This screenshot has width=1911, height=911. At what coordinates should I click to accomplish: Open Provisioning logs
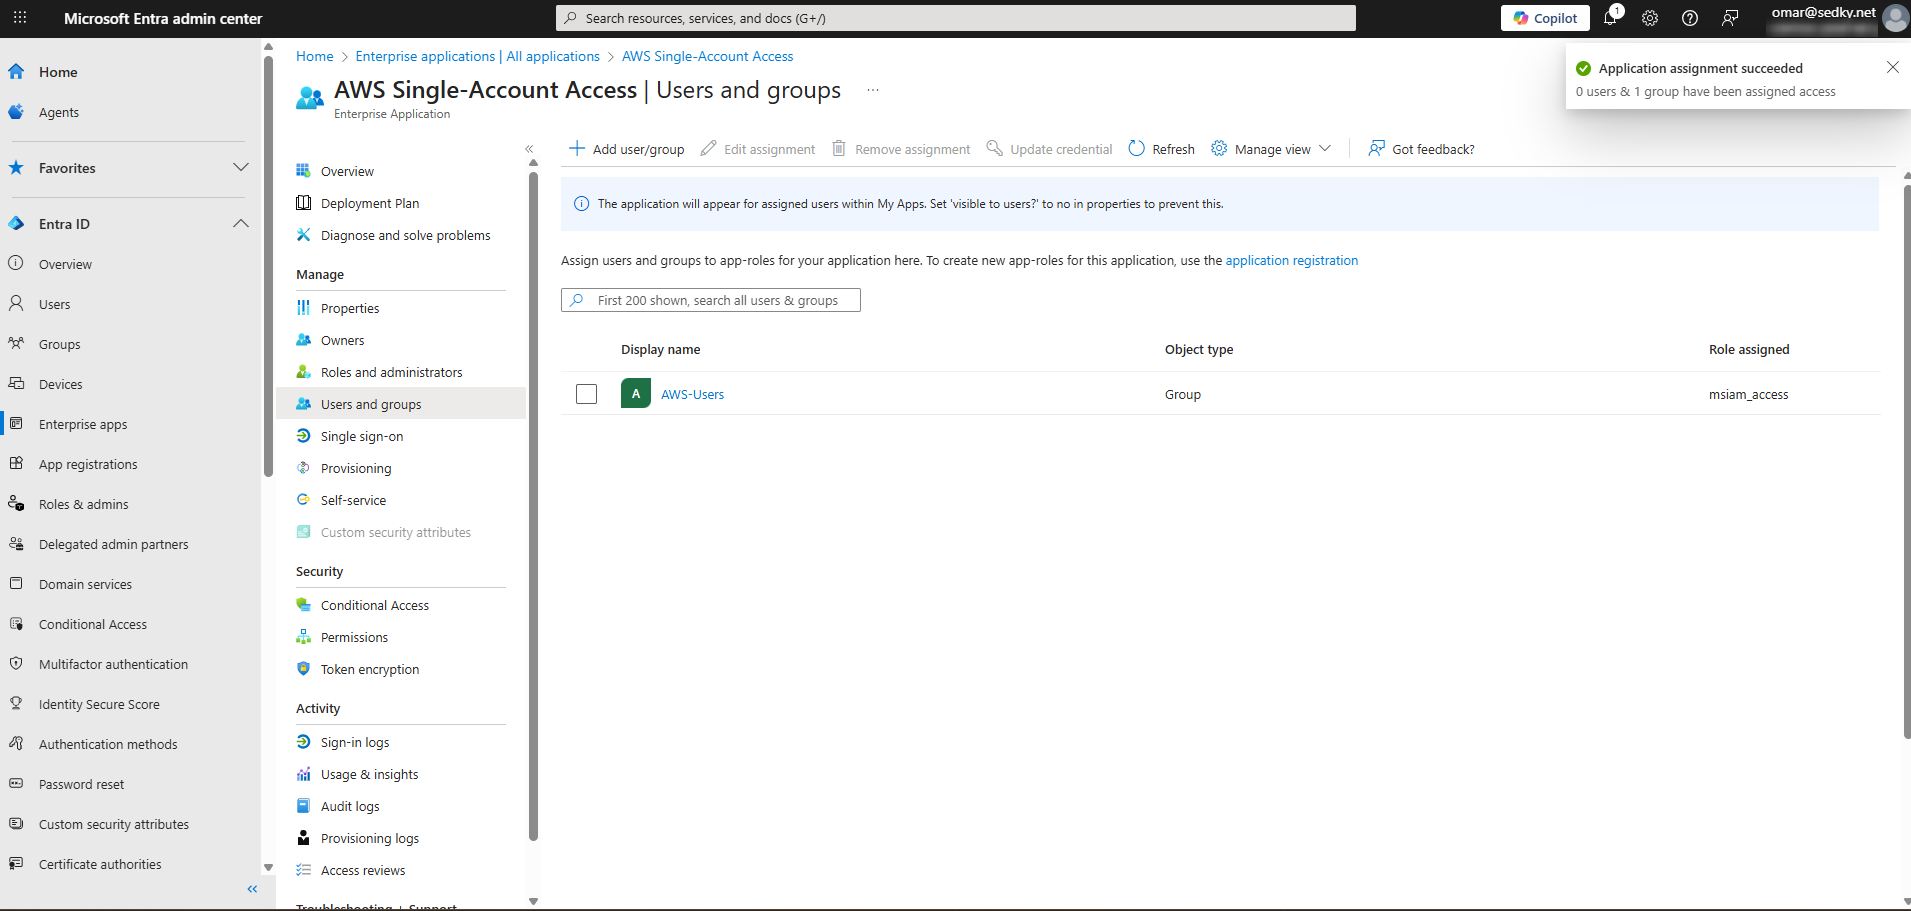pyautogui.click(x=369, y=838)
